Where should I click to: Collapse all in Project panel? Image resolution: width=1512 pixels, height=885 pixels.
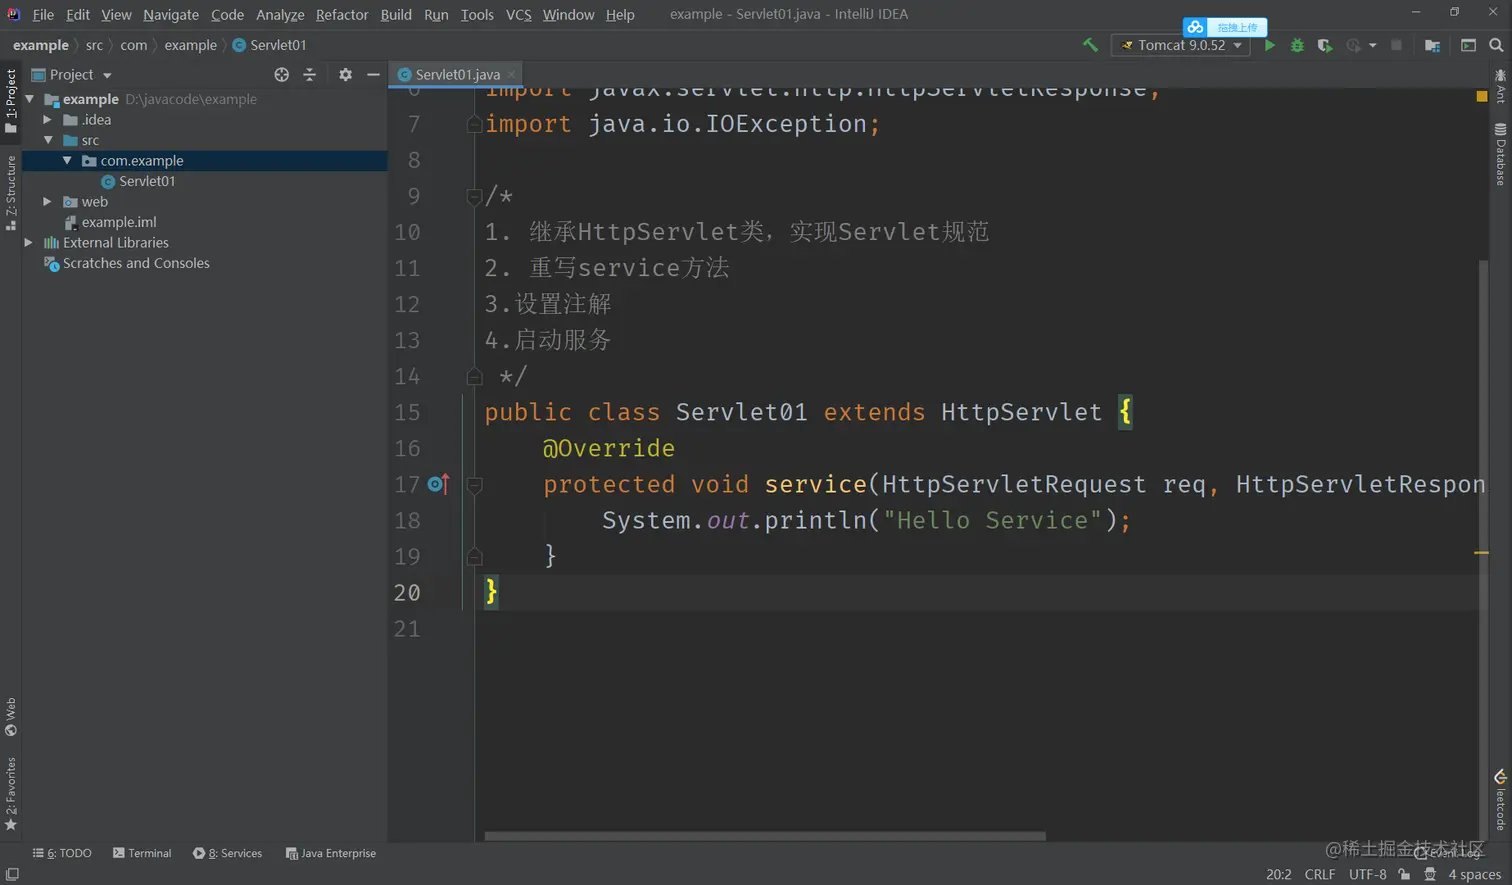click(309, 75)
